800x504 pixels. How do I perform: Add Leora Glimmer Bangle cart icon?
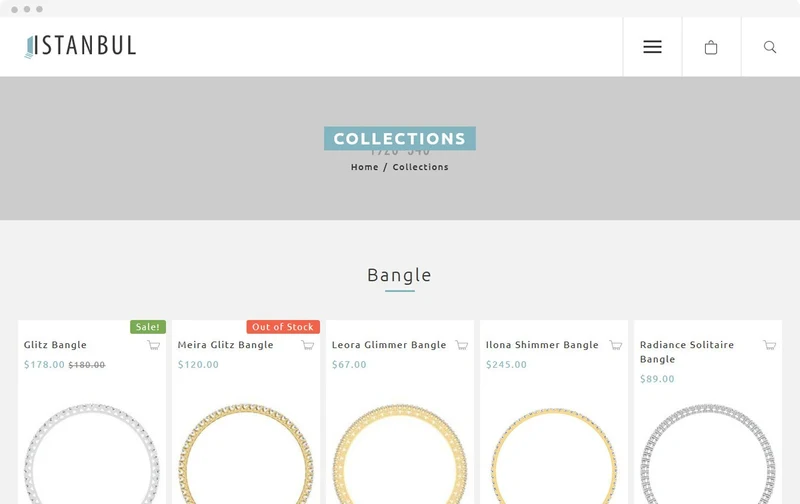click(x=462, y=345)
